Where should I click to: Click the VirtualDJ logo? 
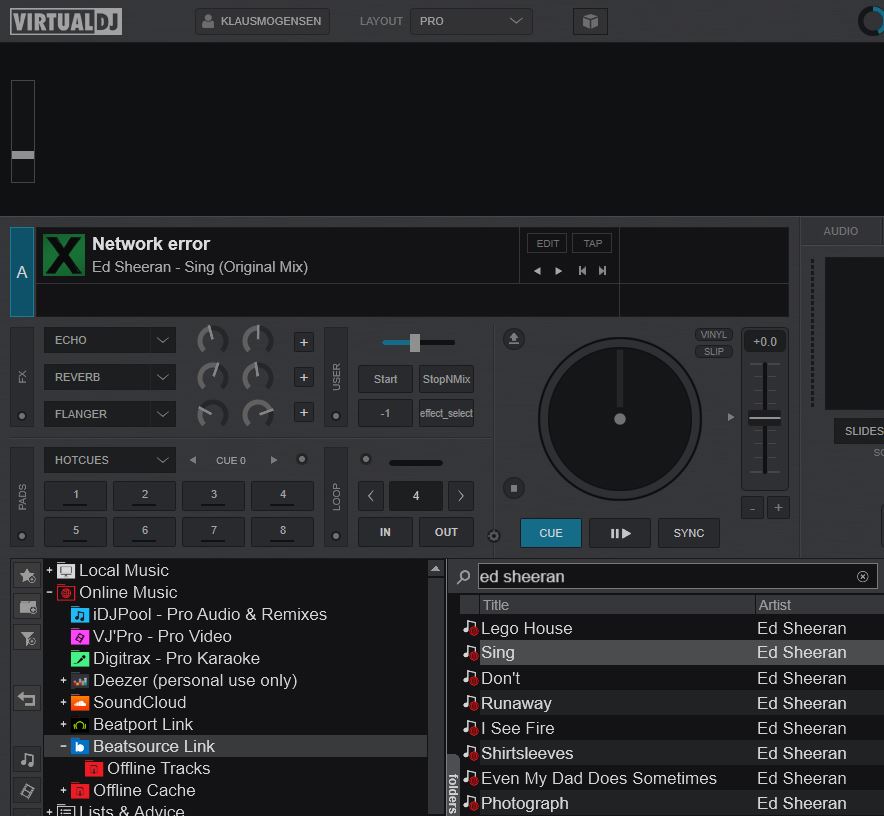65,21
